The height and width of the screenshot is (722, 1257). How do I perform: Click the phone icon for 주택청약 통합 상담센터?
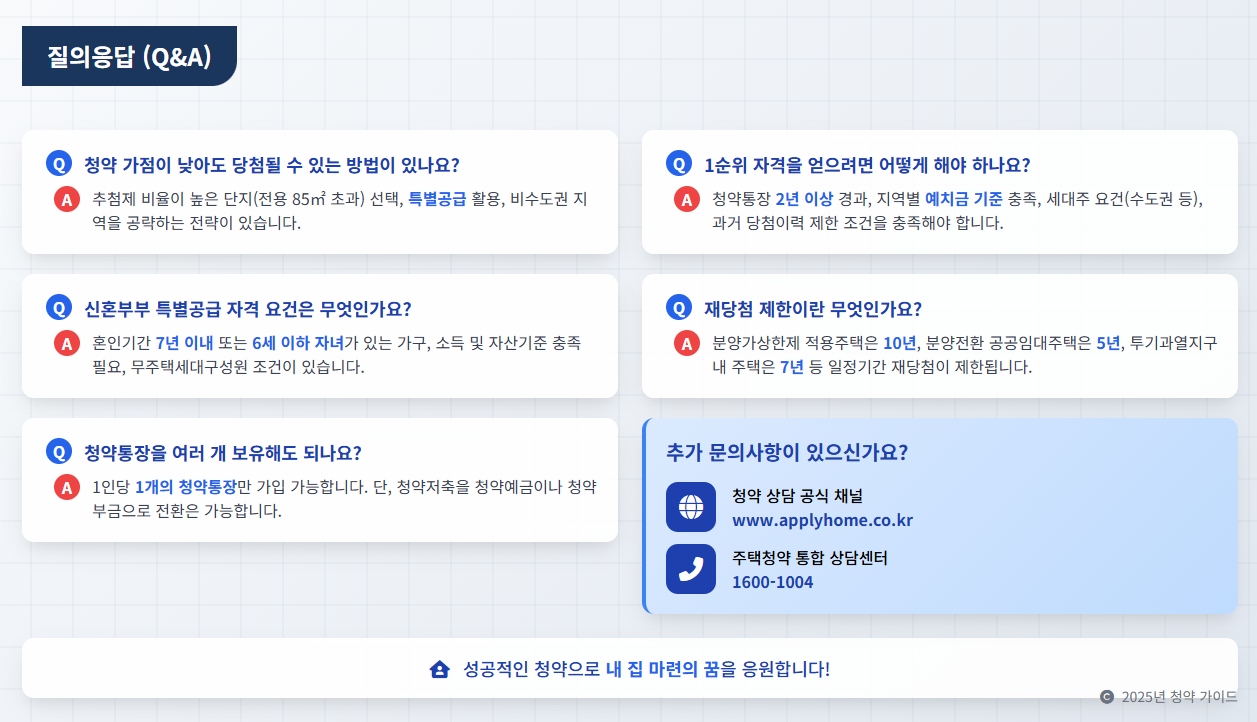pyautogui.click(x=691, y=569)
